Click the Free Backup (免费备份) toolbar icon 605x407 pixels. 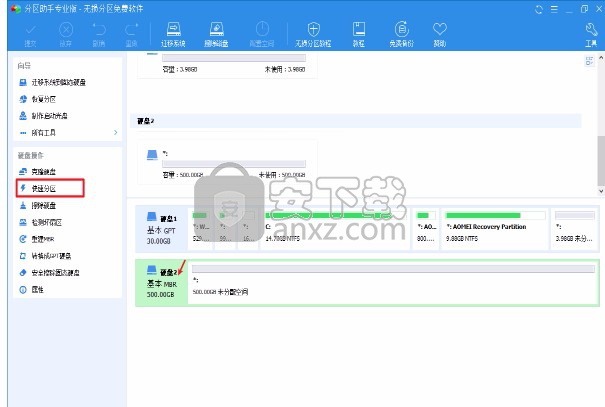401,34
